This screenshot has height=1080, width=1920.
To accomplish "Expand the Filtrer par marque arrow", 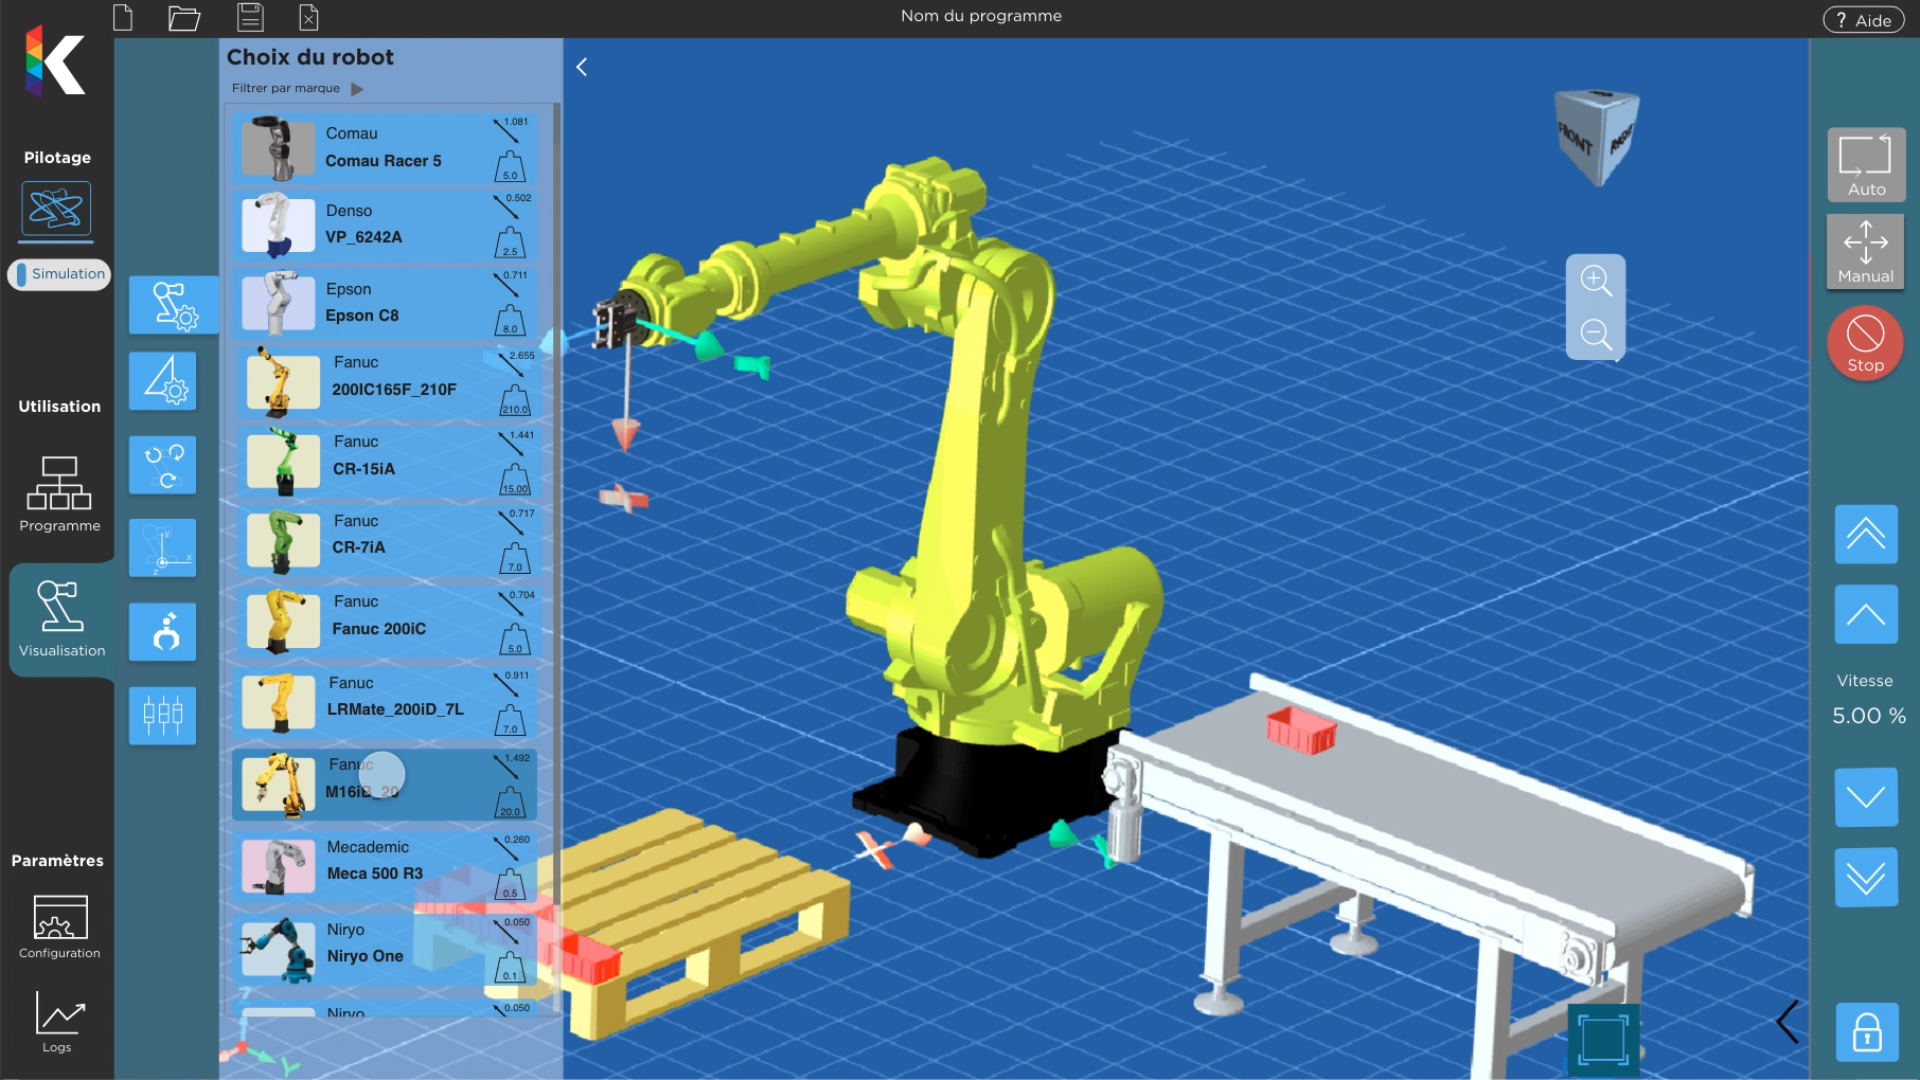I will (x=357, y=89).
